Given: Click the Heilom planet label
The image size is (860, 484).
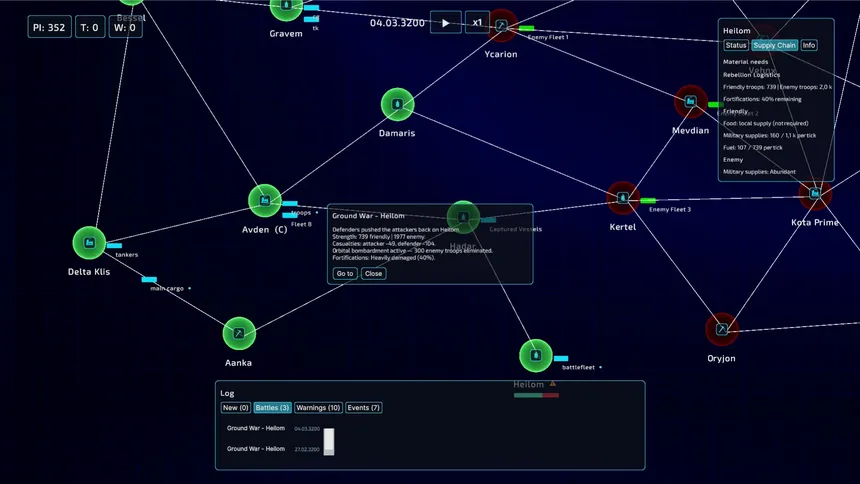Looking at the screenshot, I should point(528,384).
